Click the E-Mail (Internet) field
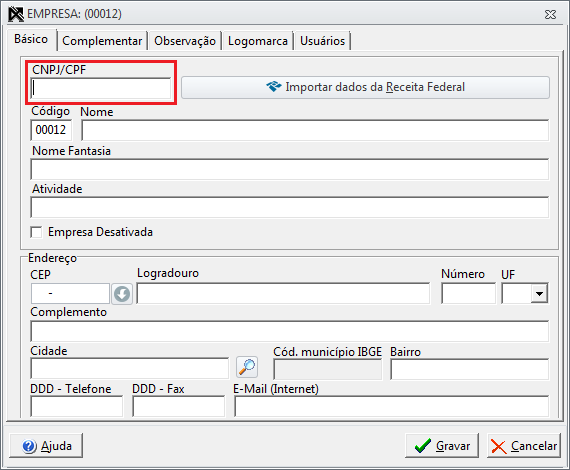Image resolution: width=570 pixels, height=470 pixels. 392,406
